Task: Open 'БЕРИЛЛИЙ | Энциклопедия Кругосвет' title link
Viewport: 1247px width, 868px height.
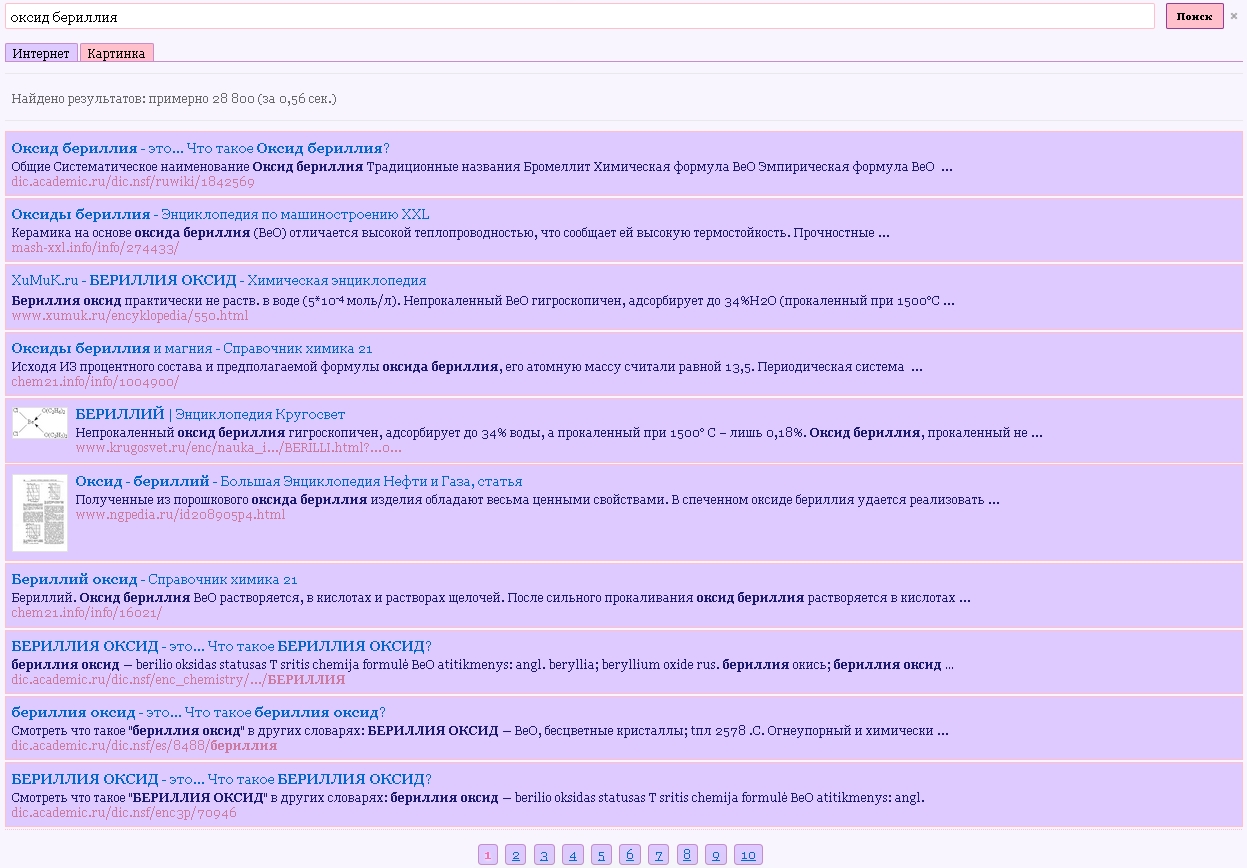Action: click(x=210, y=414)
